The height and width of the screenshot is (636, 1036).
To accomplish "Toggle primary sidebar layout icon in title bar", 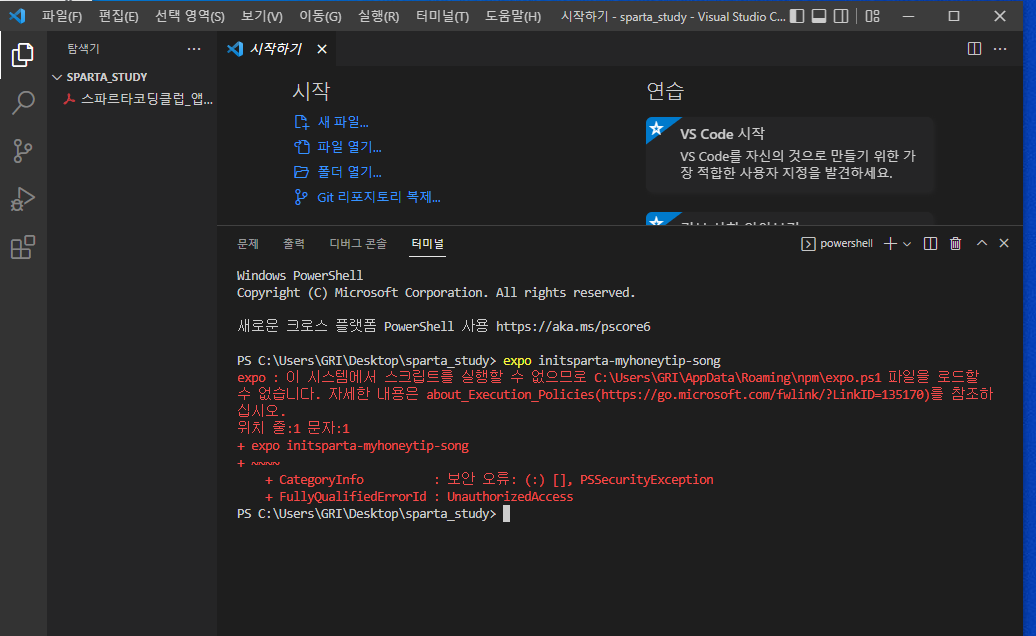I will 797,16.
